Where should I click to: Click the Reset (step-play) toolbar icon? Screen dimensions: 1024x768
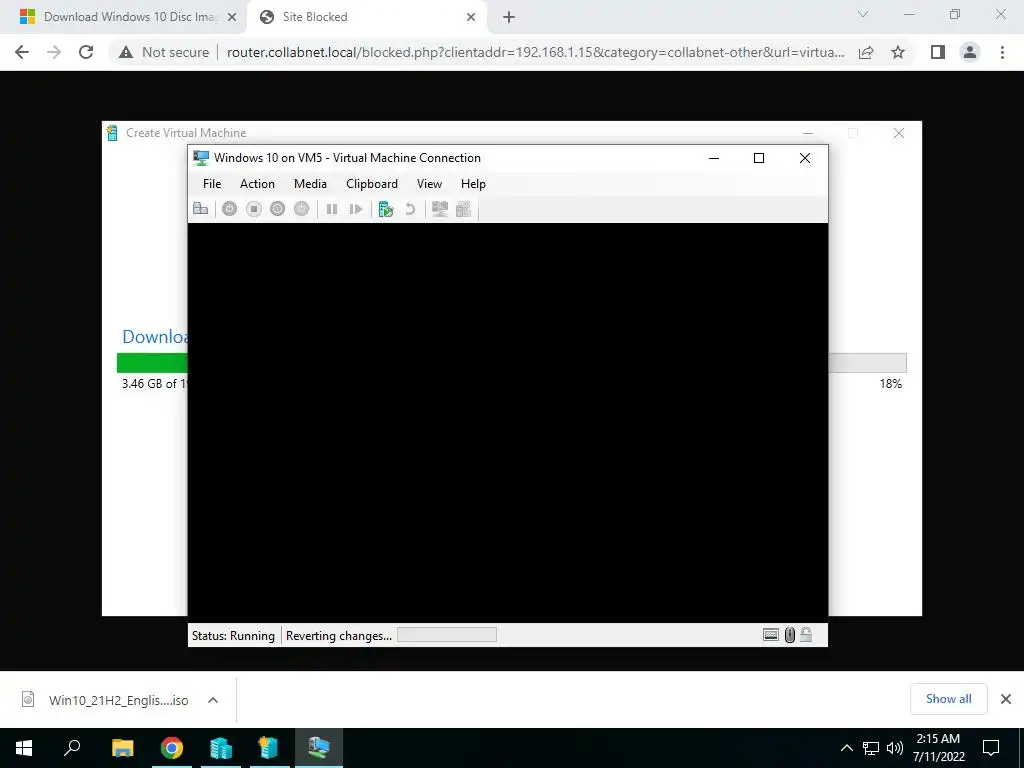[356, 209]
